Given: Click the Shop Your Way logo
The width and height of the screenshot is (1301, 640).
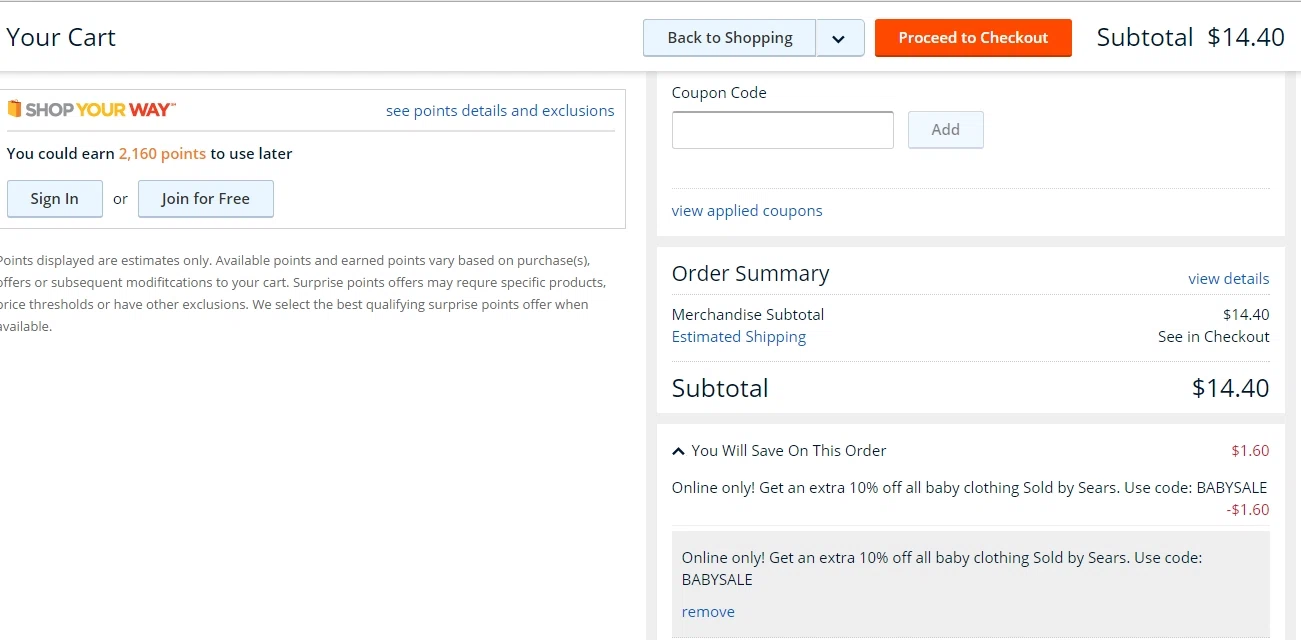Looking at the screenshot, I should click(91, 110).
